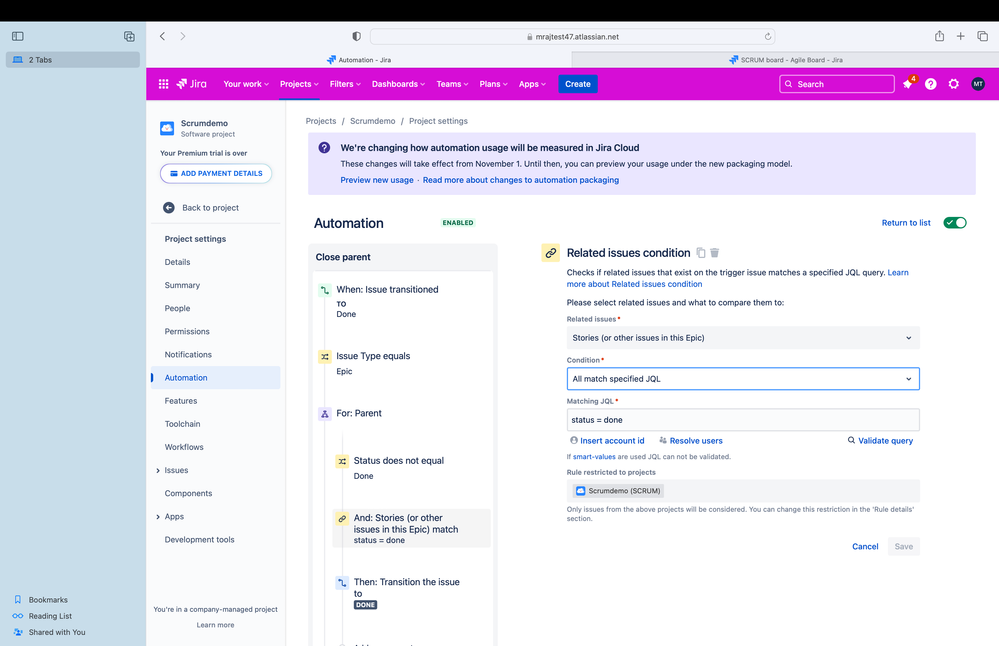
Task: Open notifications bell with badge
Action: [x=908, y=83]
